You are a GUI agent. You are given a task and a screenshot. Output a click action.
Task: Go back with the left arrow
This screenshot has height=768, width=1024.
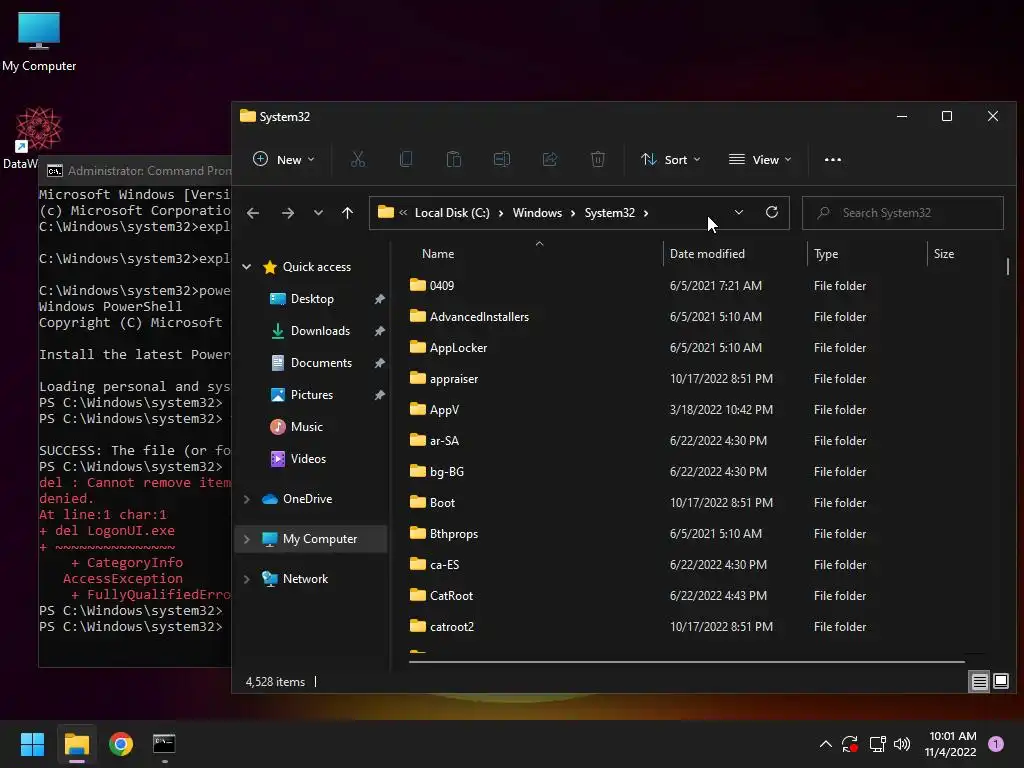click(253, 213)
